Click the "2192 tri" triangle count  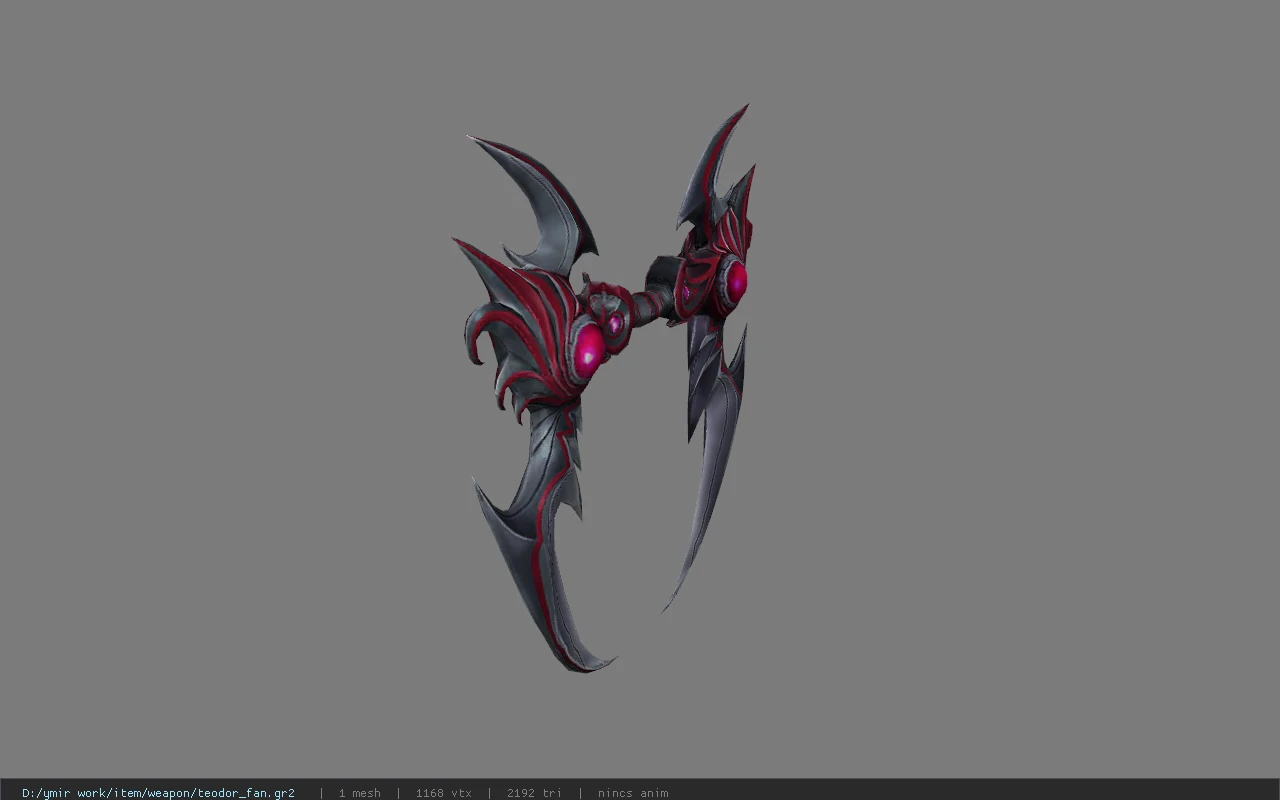tap(534, 793)
